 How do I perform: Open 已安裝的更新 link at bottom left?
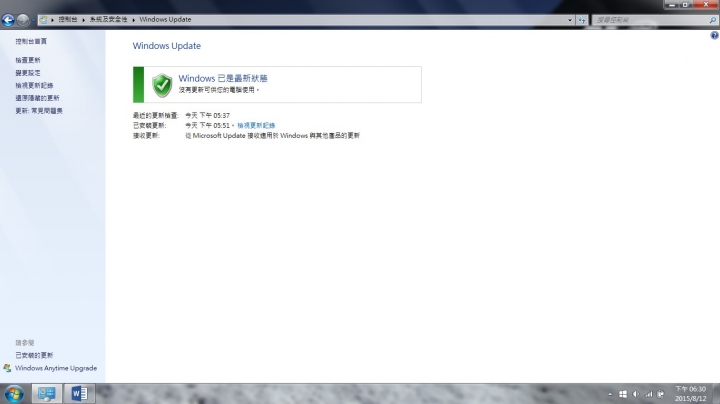click(x=34, y=355)
